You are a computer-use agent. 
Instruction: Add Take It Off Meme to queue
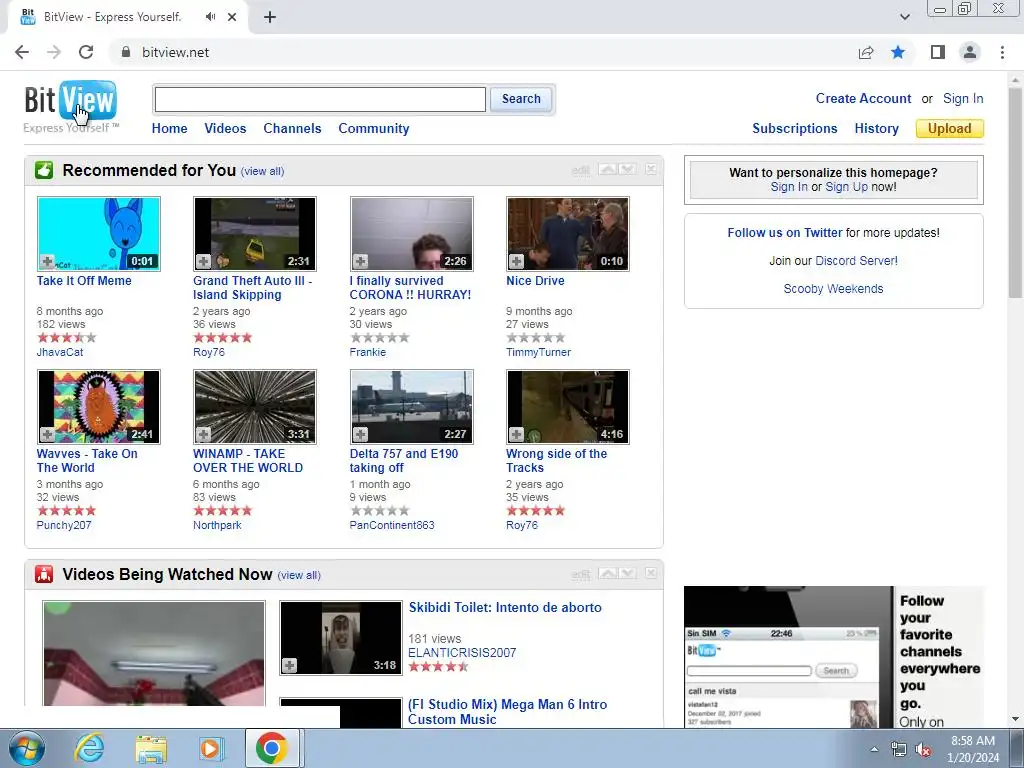[x=47, y=262]
